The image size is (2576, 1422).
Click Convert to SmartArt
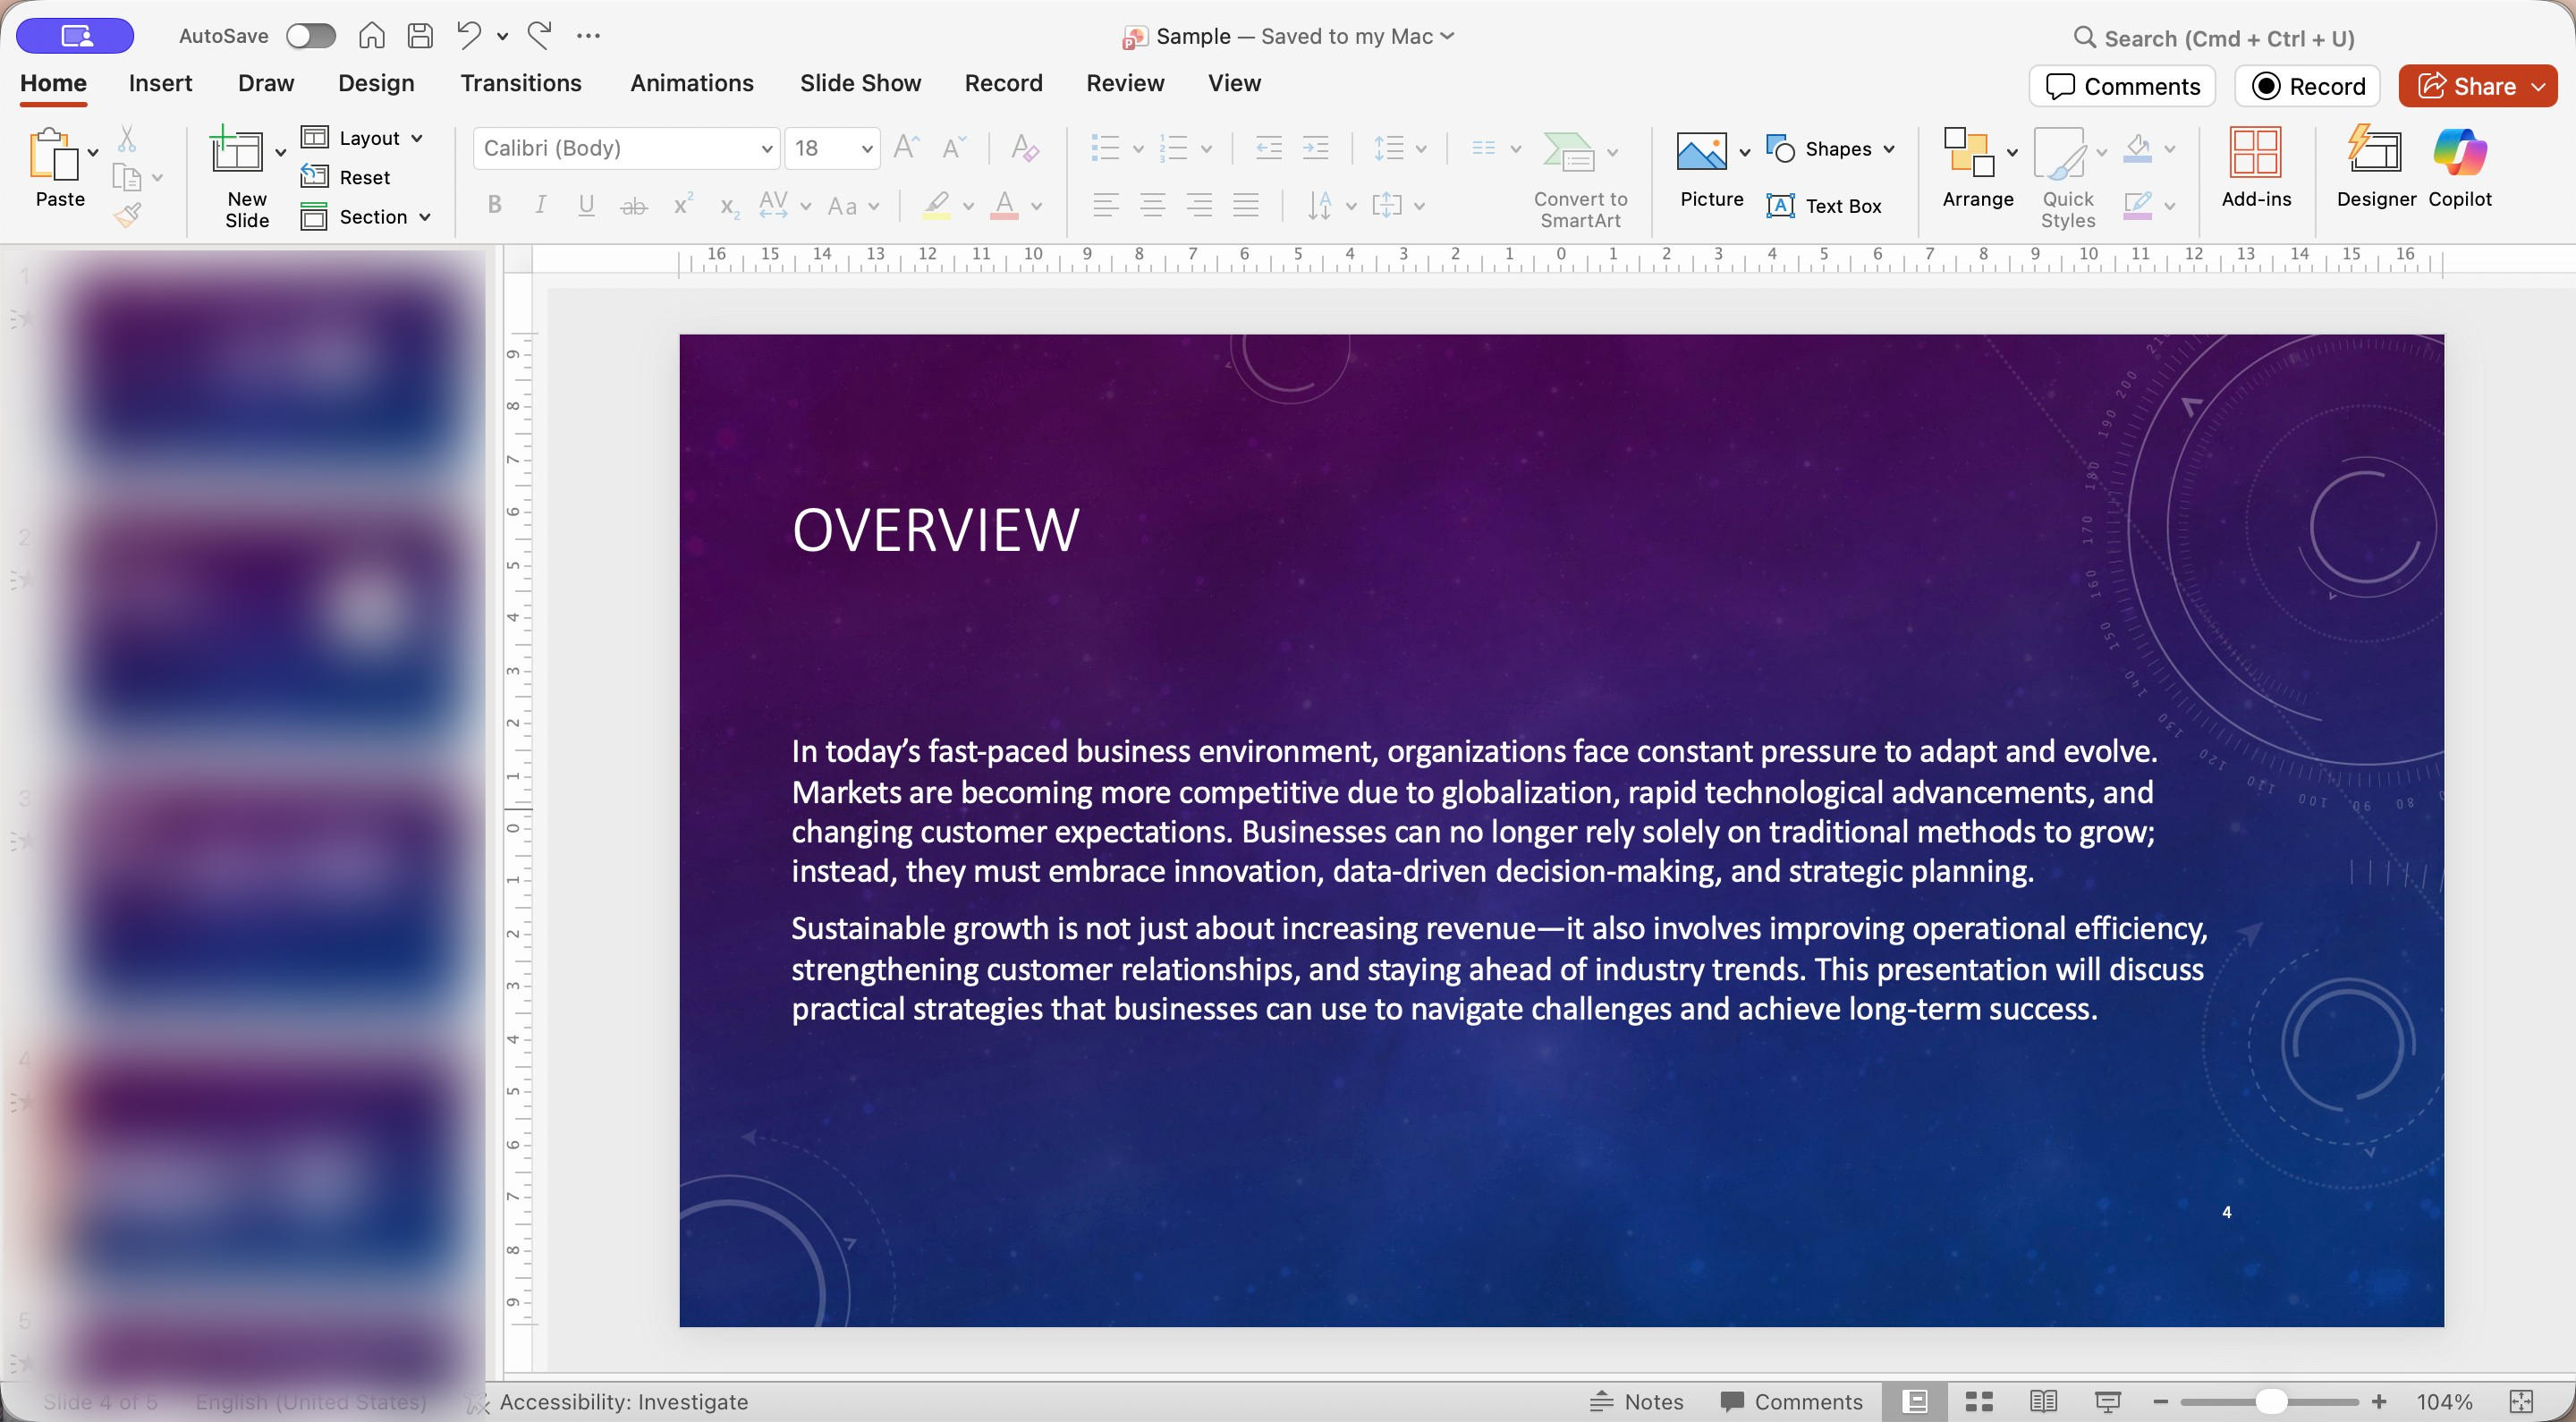point(1579,178)
